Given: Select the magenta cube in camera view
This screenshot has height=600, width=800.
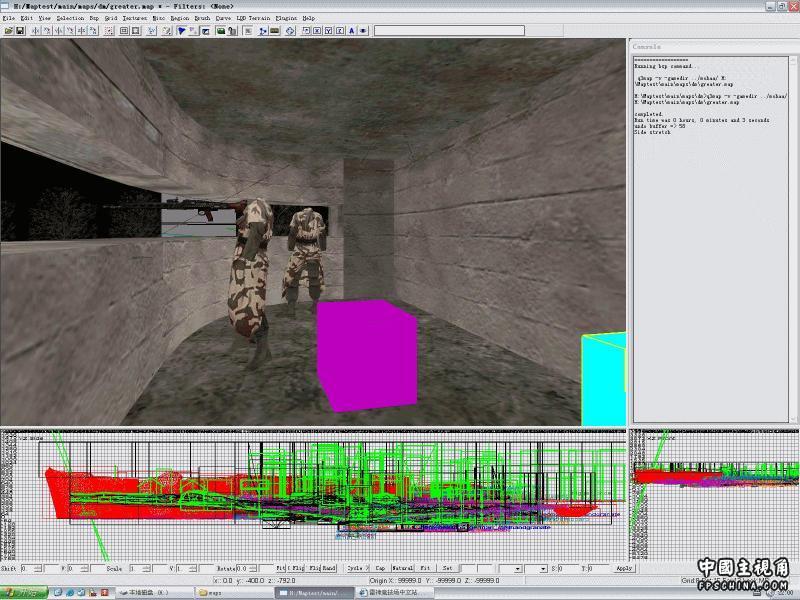Looking at the screenshot, I should point(366,355).
